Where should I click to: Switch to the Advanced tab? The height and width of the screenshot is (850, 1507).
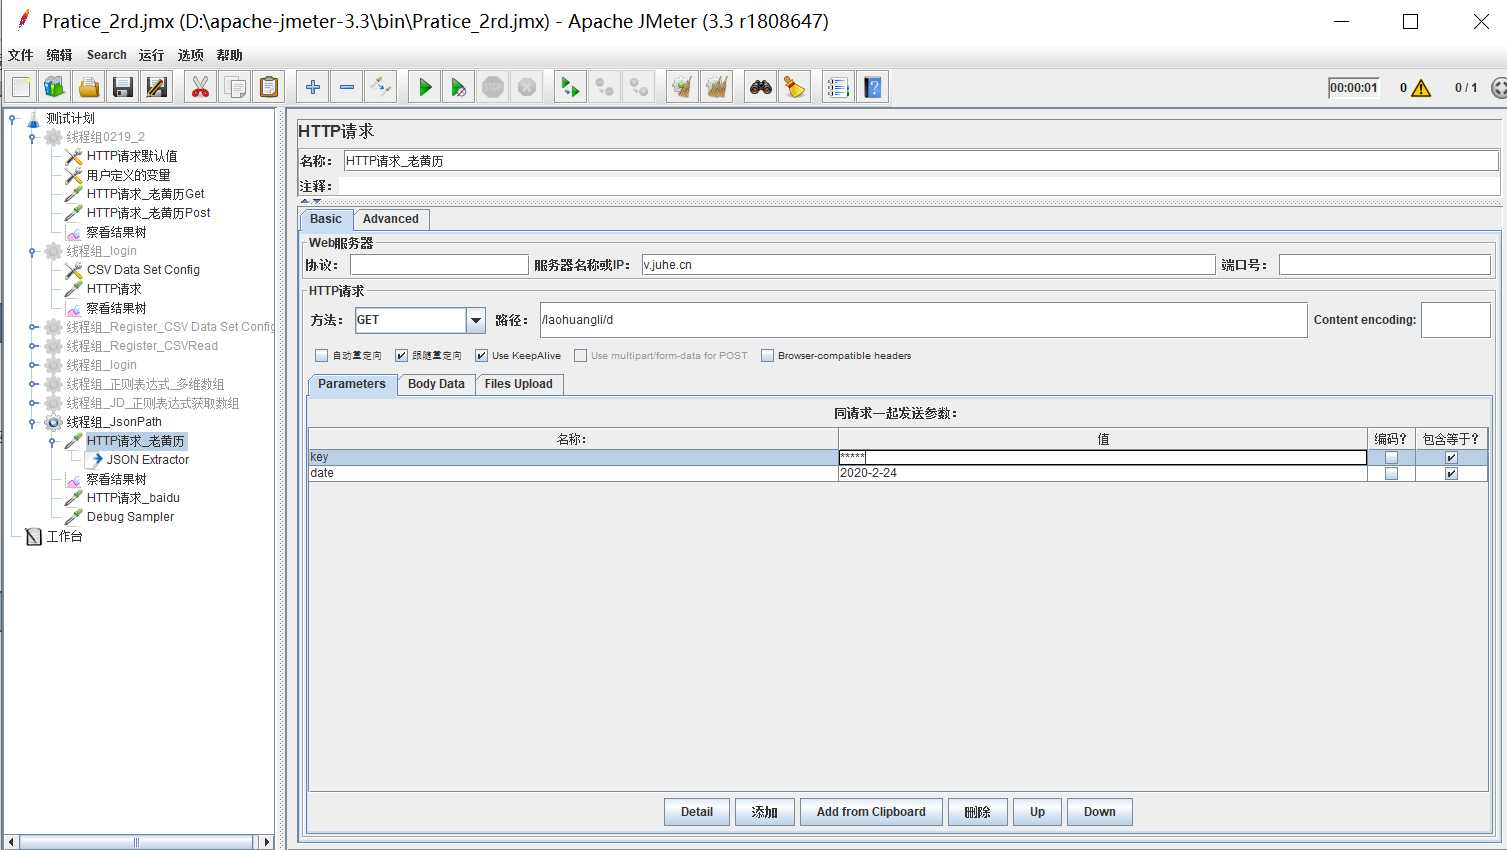tap(391, 219)
